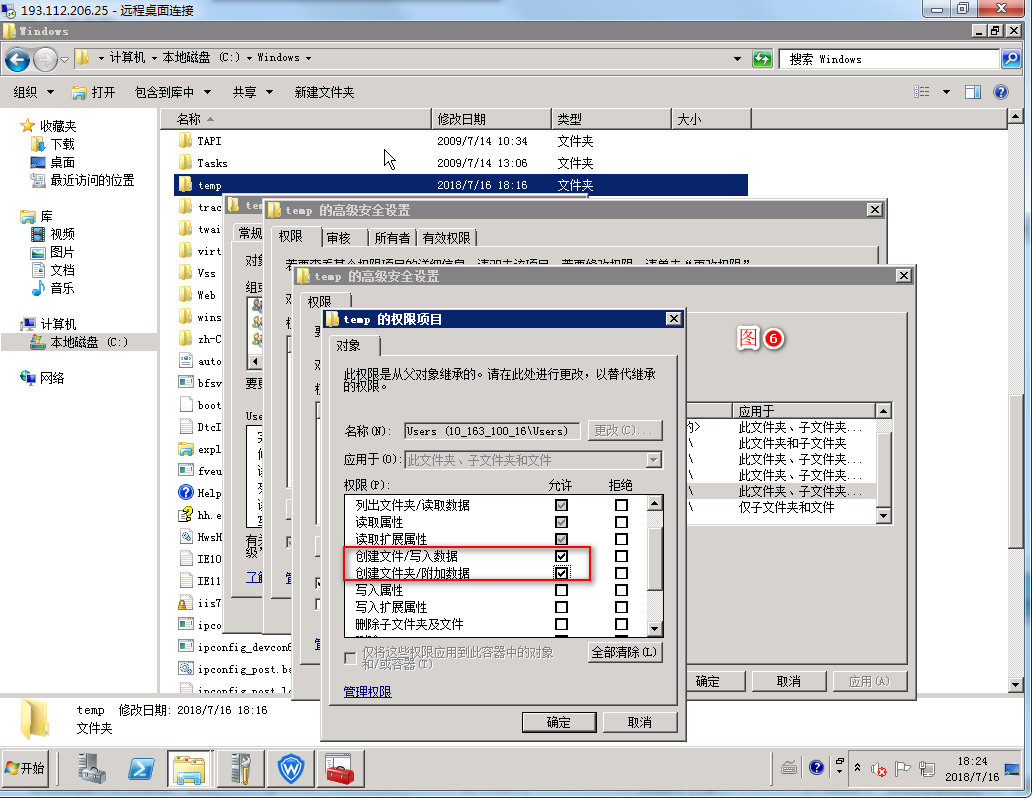1032x798 pixels.
Task: Uncheck allow for 创建文件/写入数据
Action: click(561, 556)
